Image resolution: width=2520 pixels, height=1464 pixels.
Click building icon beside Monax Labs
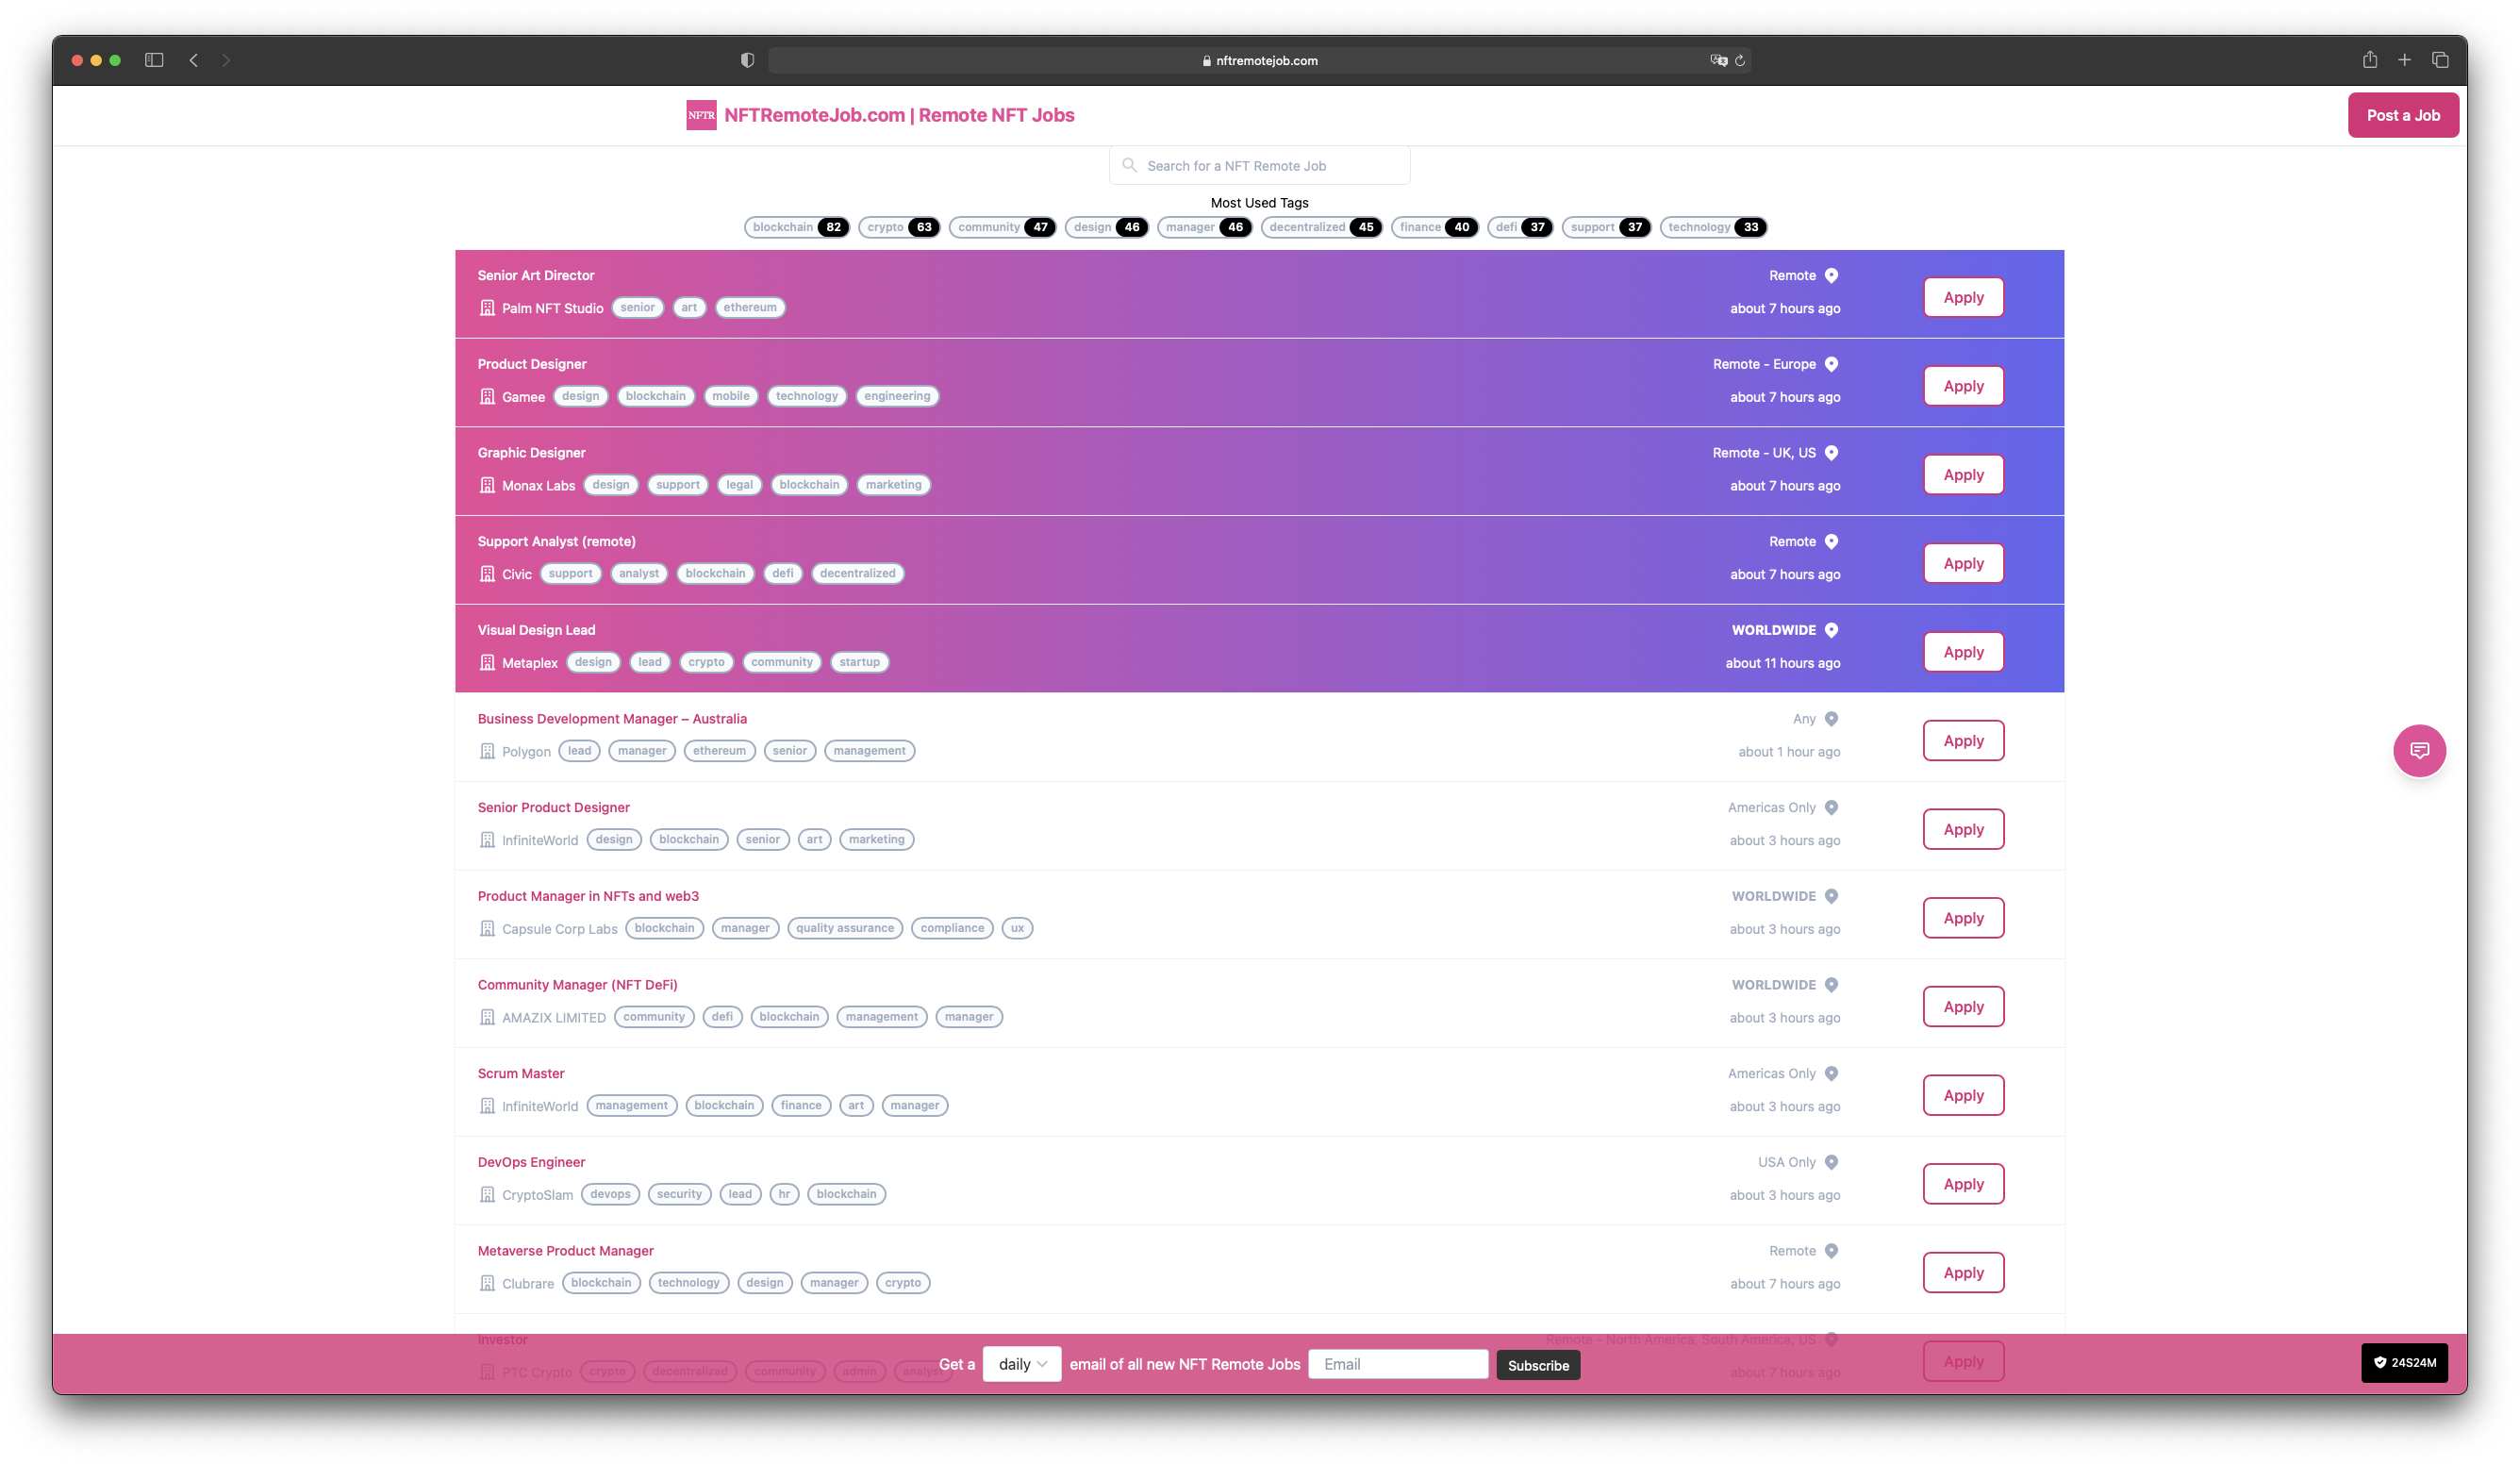tap(487, 485)
